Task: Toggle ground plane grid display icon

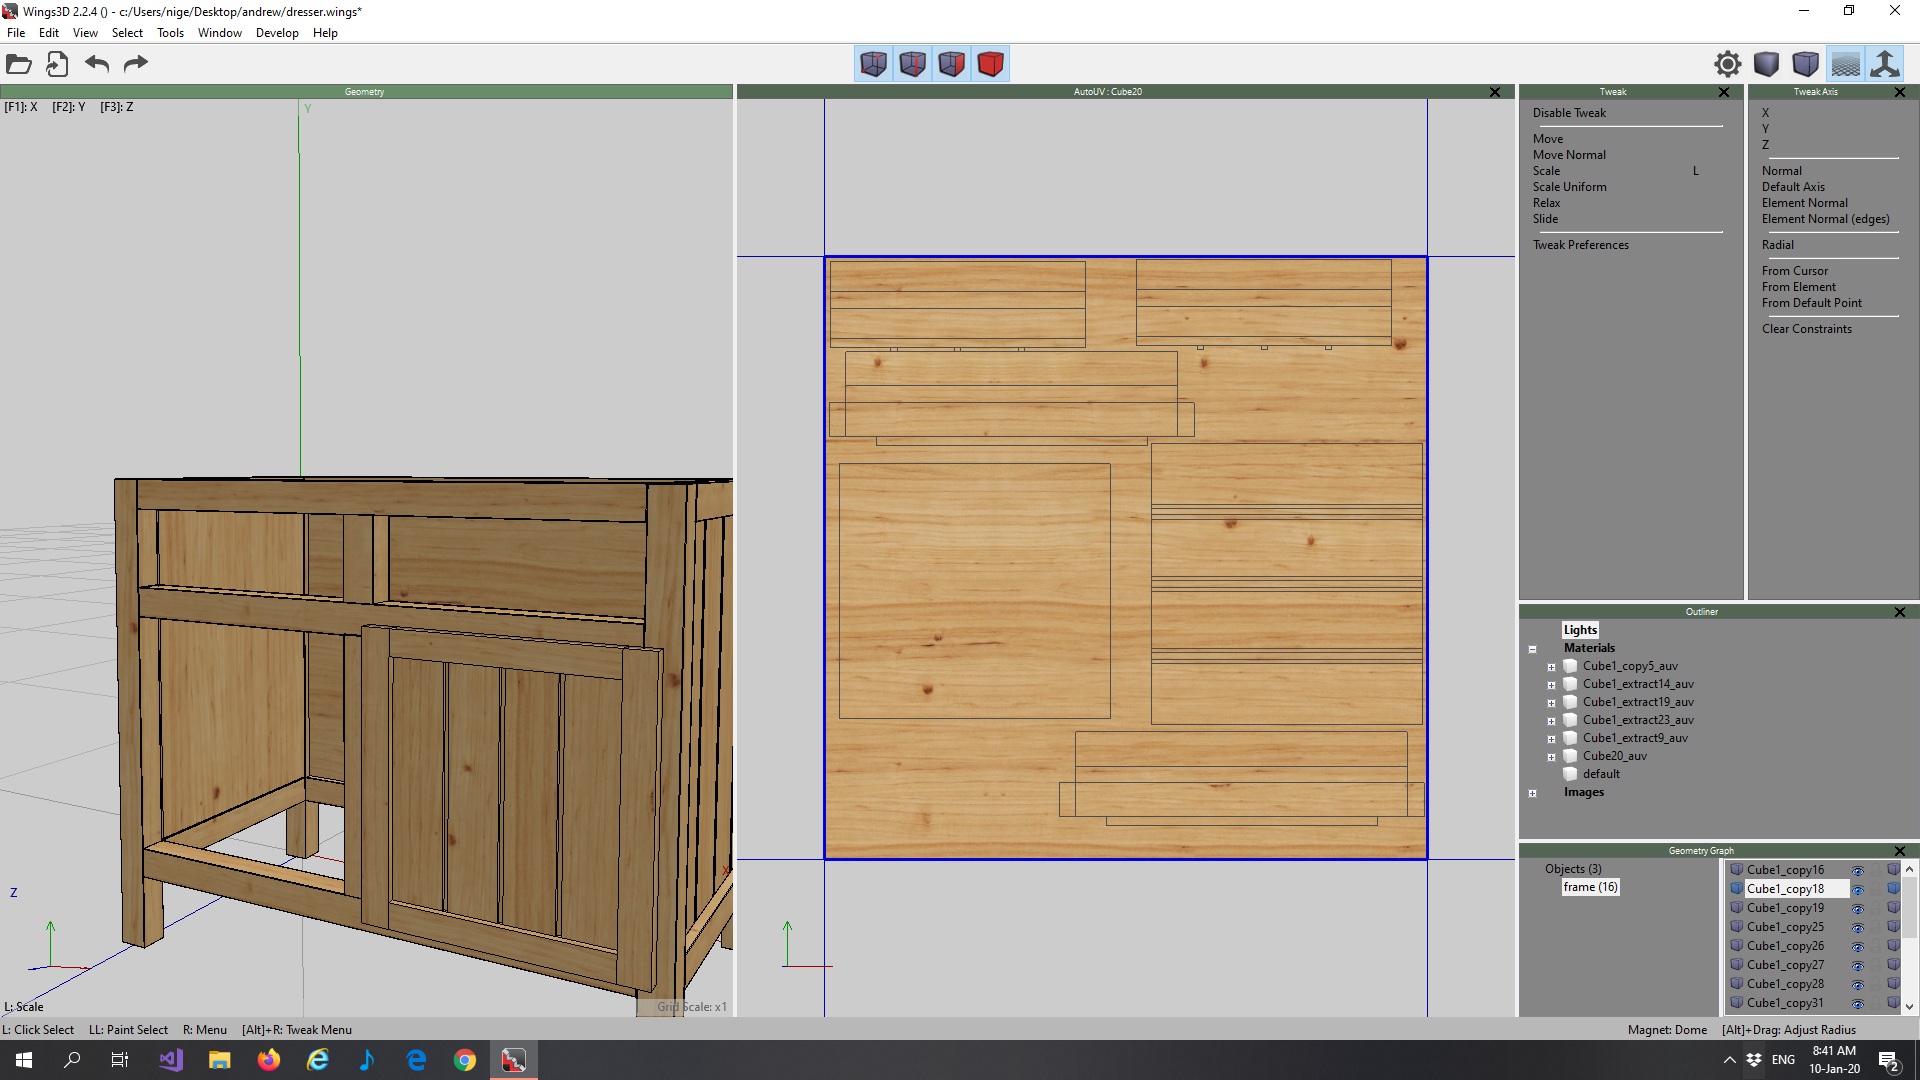Action: 1845,64
